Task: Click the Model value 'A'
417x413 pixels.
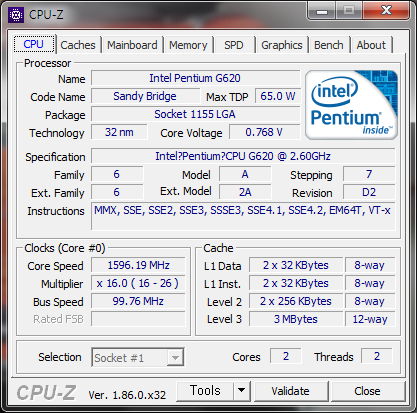Action: tap(245, 174)
